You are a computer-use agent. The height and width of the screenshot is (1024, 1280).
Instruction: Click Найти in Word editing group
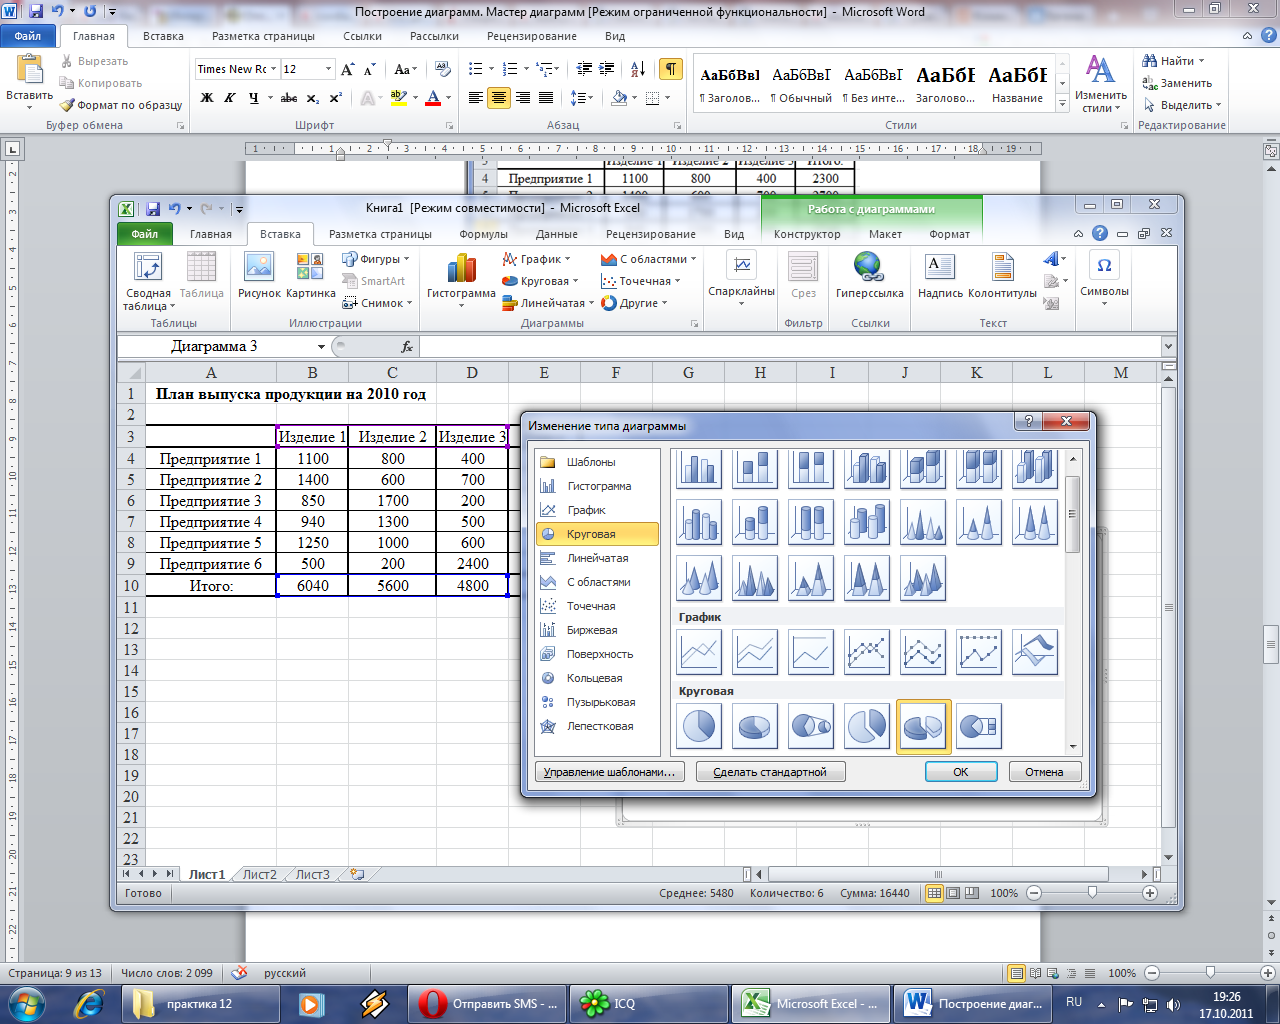(1176, 61)
